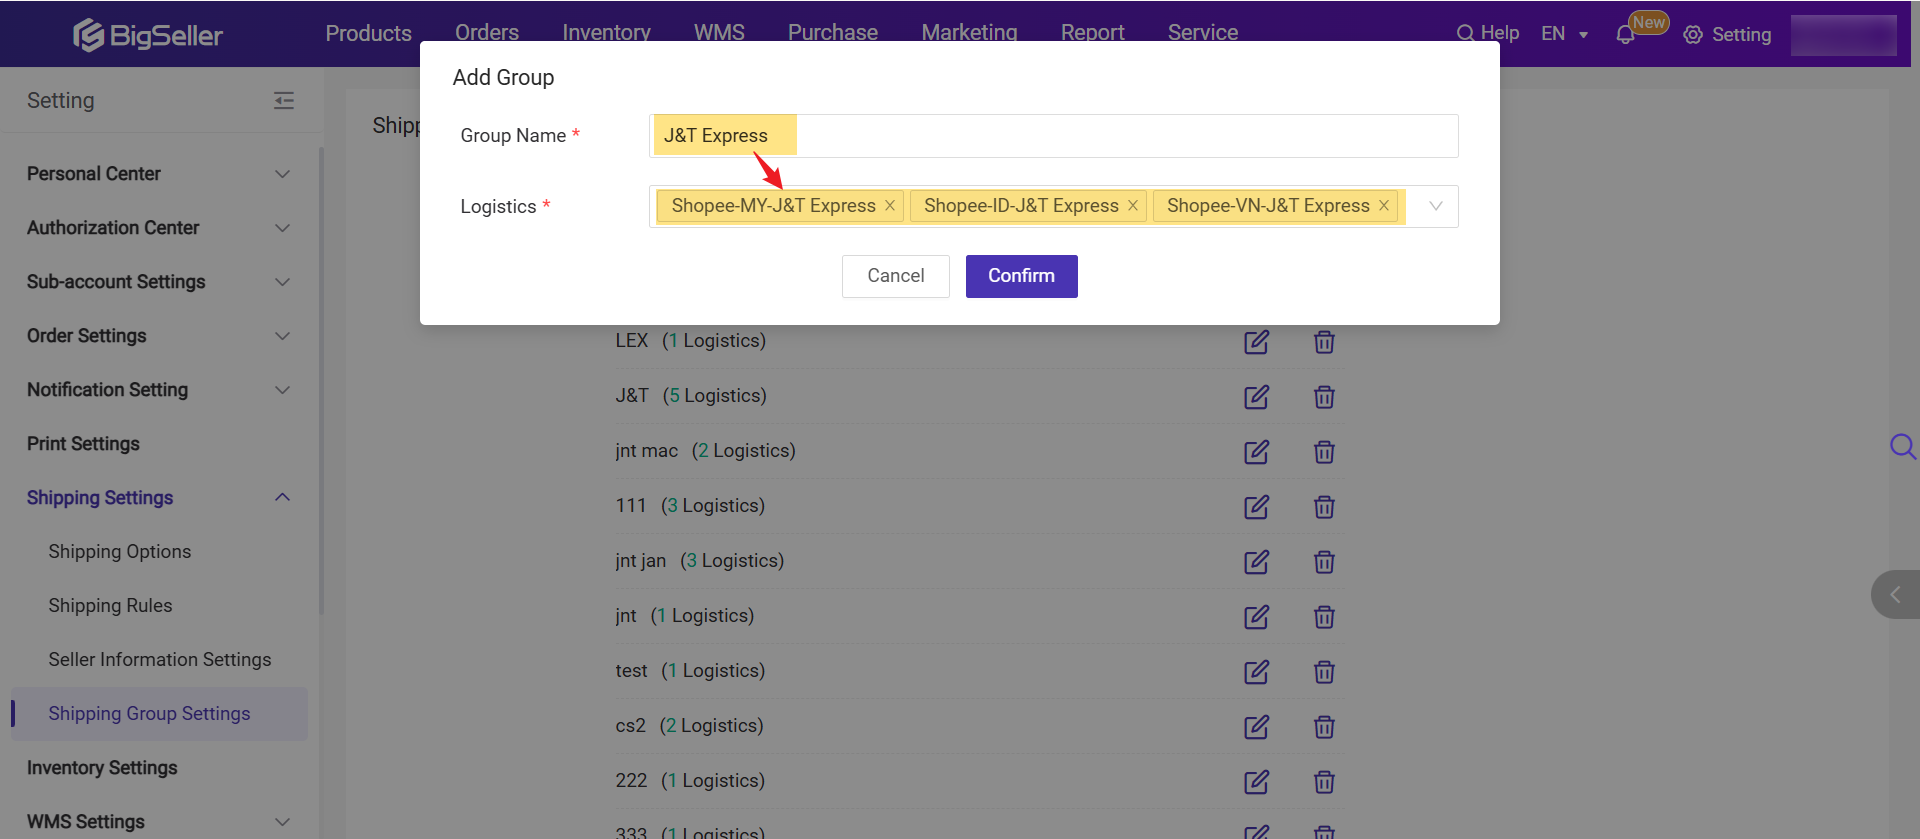The width and height of the screenshot is (1920, 839).
Task: Open Inventory Settings
Action: tap(102, 768)
